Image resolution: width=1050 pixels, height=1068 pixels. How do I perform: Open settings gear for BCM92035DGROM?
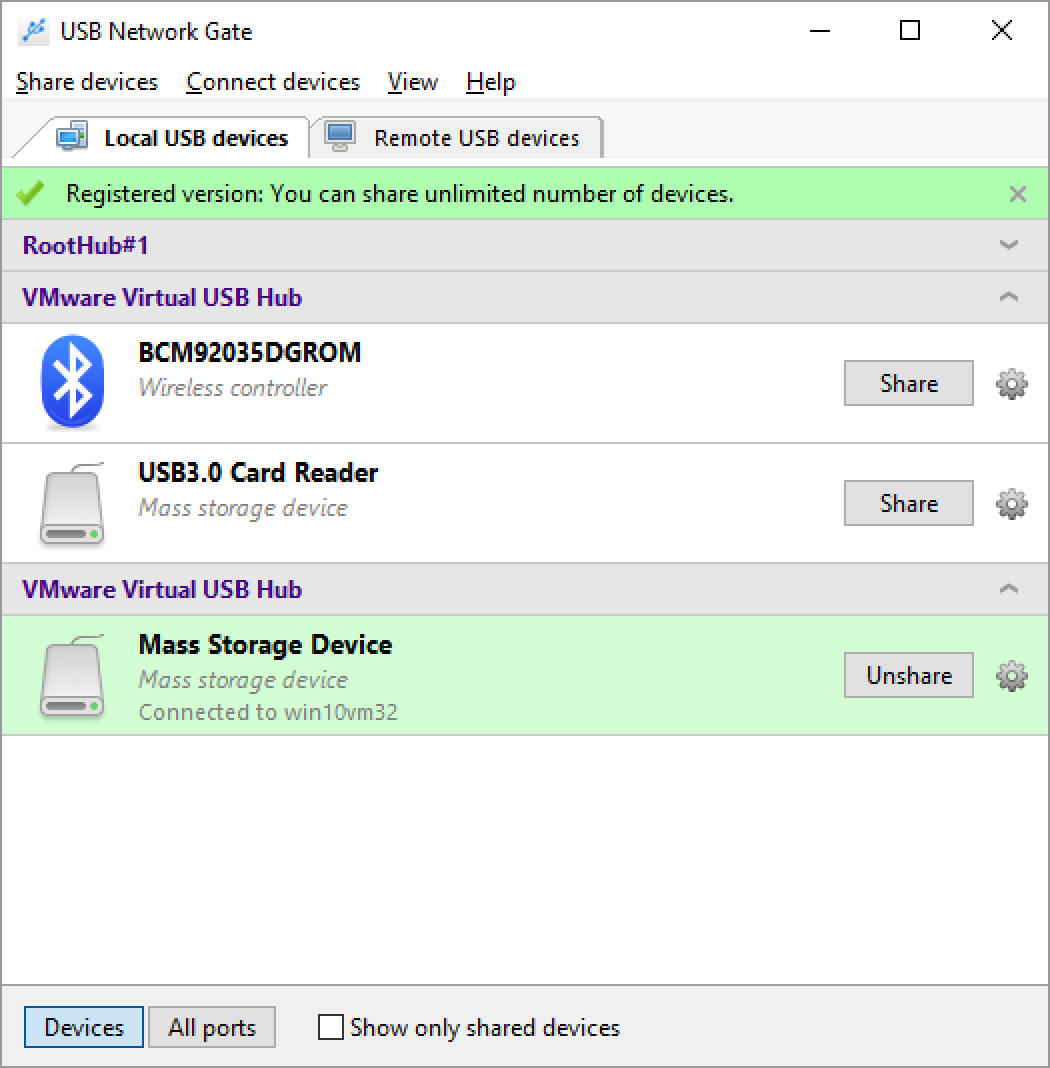coord(1011,383)
